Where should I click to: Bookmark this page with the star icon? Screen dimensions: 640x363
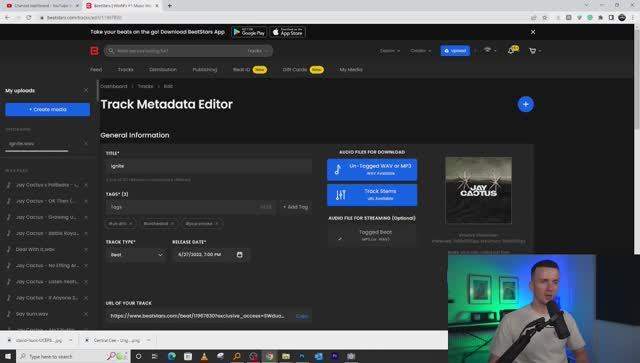(x=544, y=18)
